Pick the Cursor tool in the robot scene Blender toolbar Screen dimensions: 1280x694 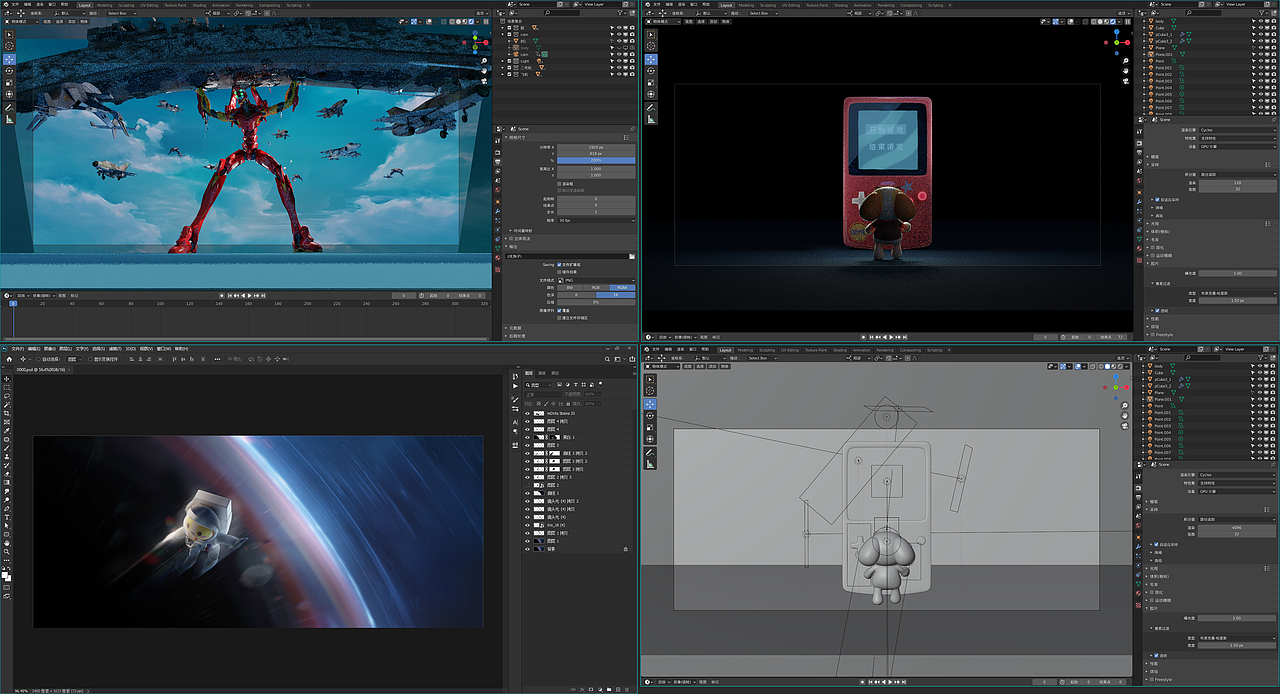[9, 46]
